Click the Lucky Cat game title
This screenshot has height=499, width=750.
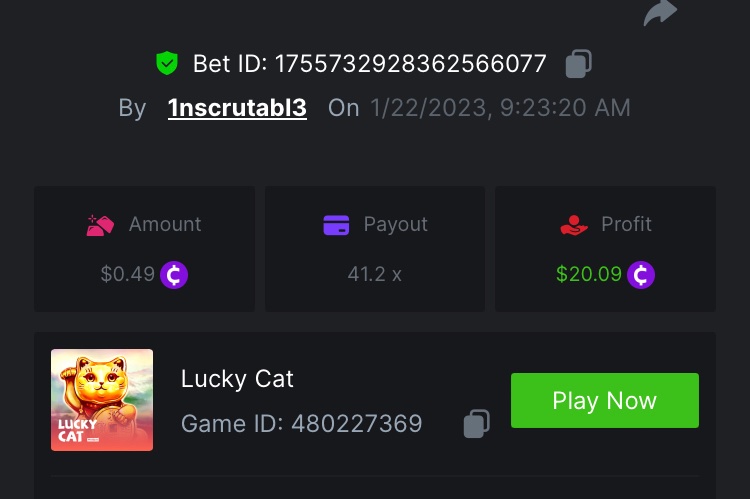pyautogui.click(x=237, y=378)
